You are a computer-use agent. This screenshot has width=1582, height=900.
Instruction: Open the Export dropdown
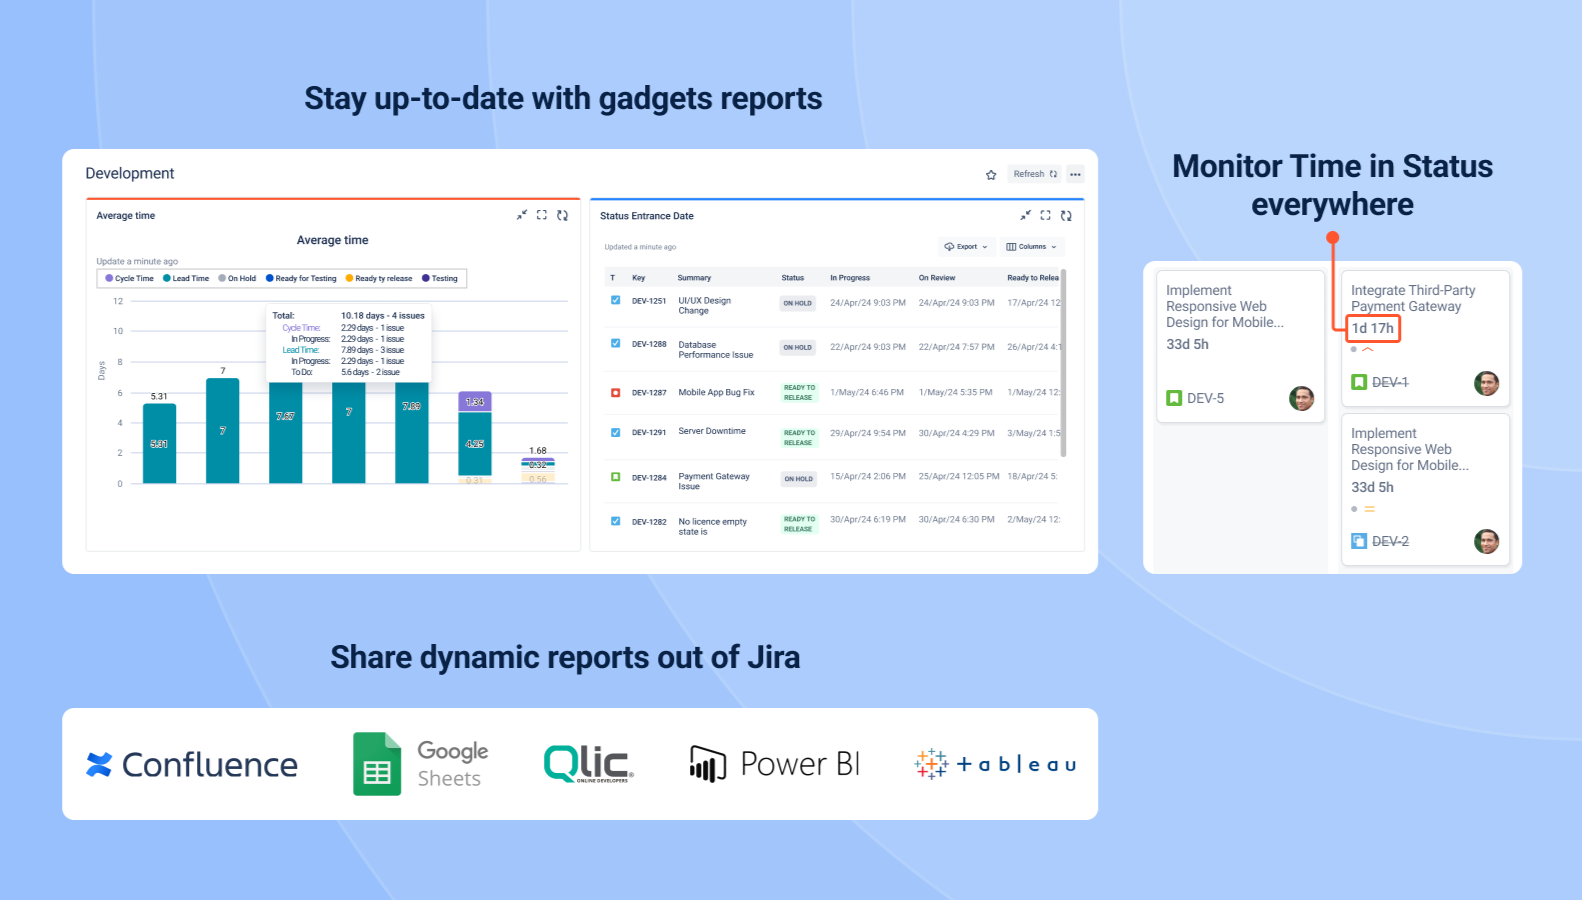[966, 247]
